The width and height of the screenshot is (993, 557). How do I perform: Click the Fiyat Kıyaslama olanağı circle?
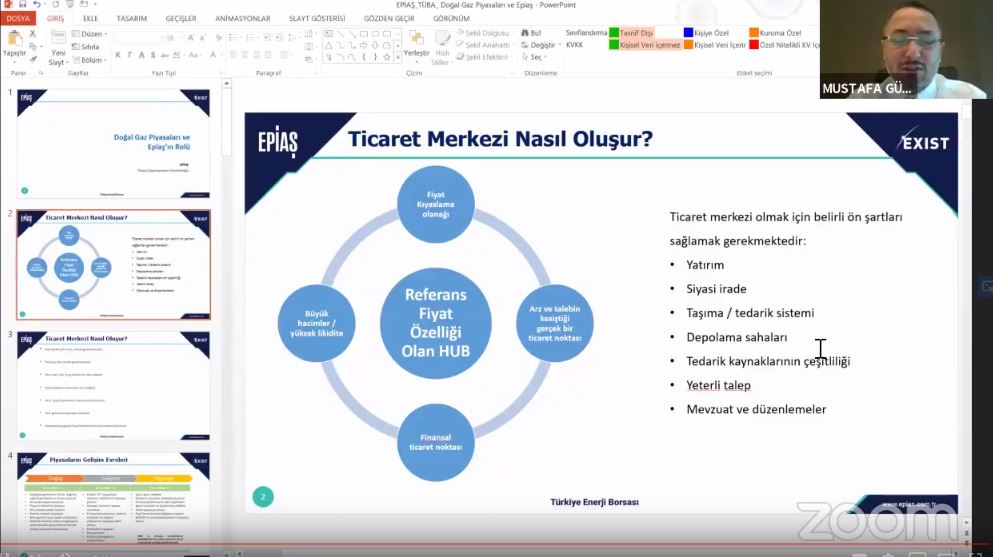pyautogui.click(x=436, y=204)
